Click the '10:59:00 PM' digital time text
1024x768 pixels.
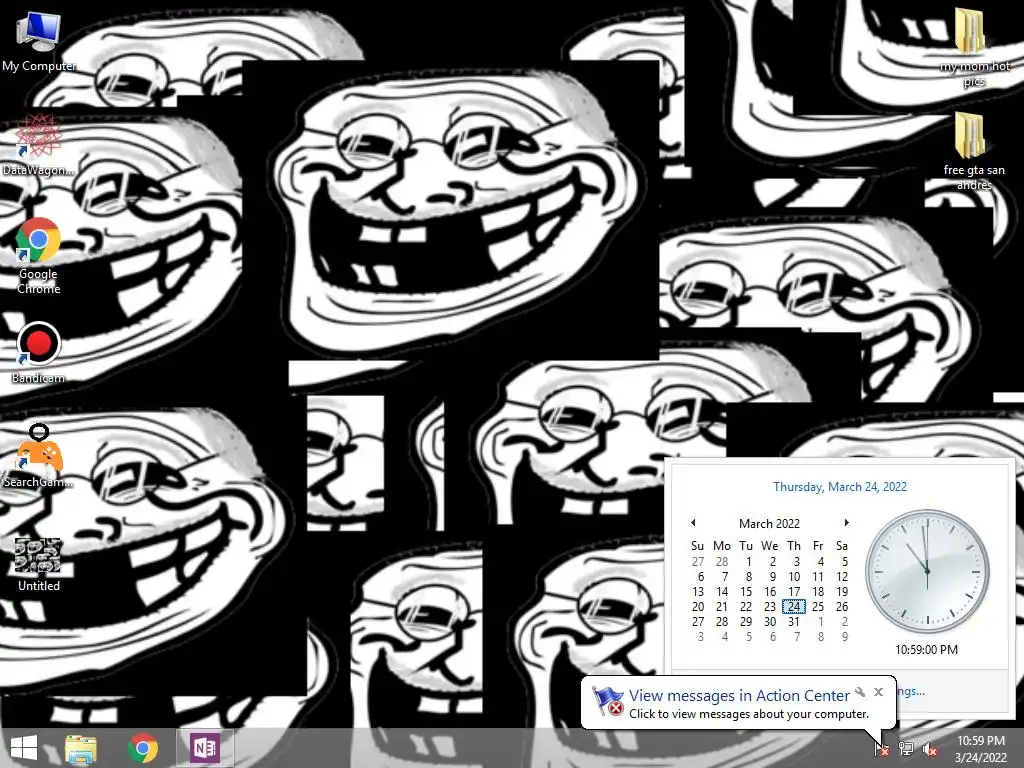pyautogui.click(x=926, y=650)
